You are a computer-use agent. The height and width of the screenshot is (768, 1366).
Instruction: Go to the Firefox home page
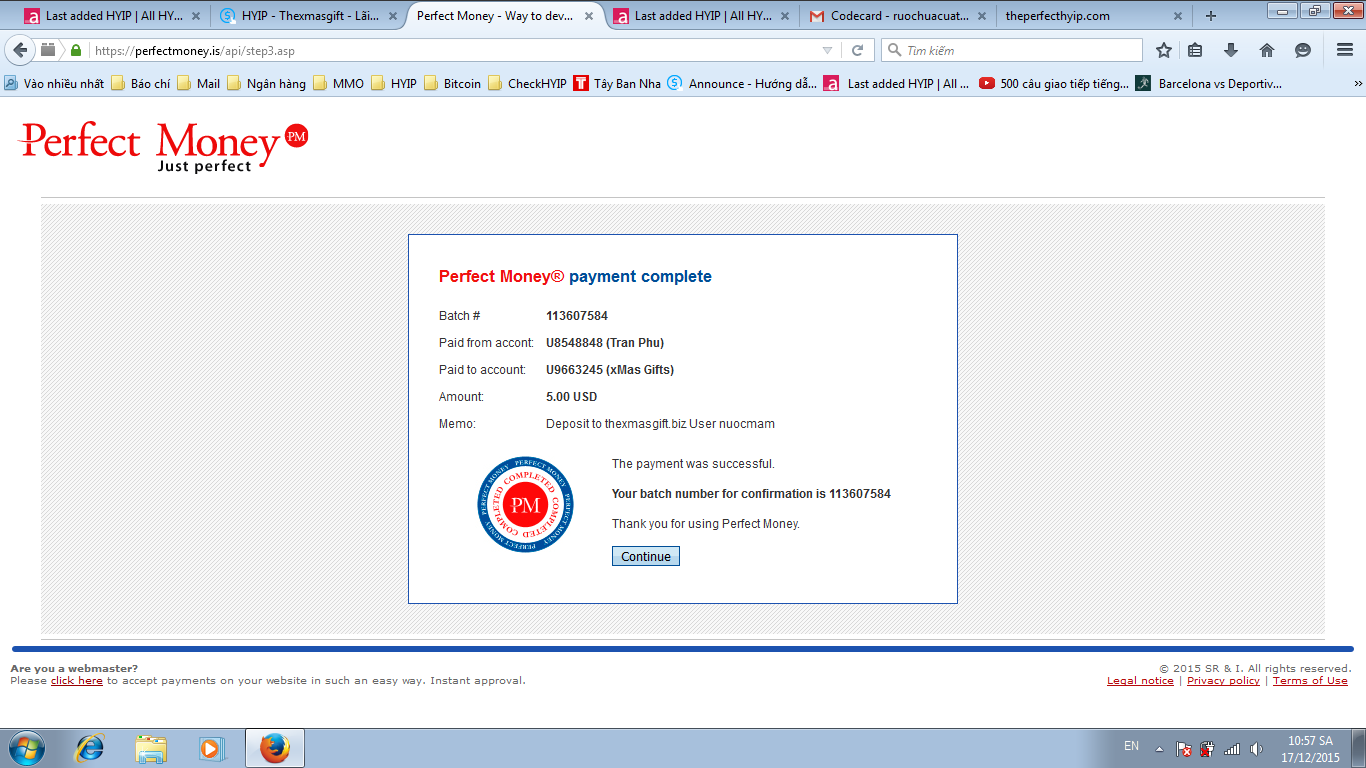(1267, 50)
